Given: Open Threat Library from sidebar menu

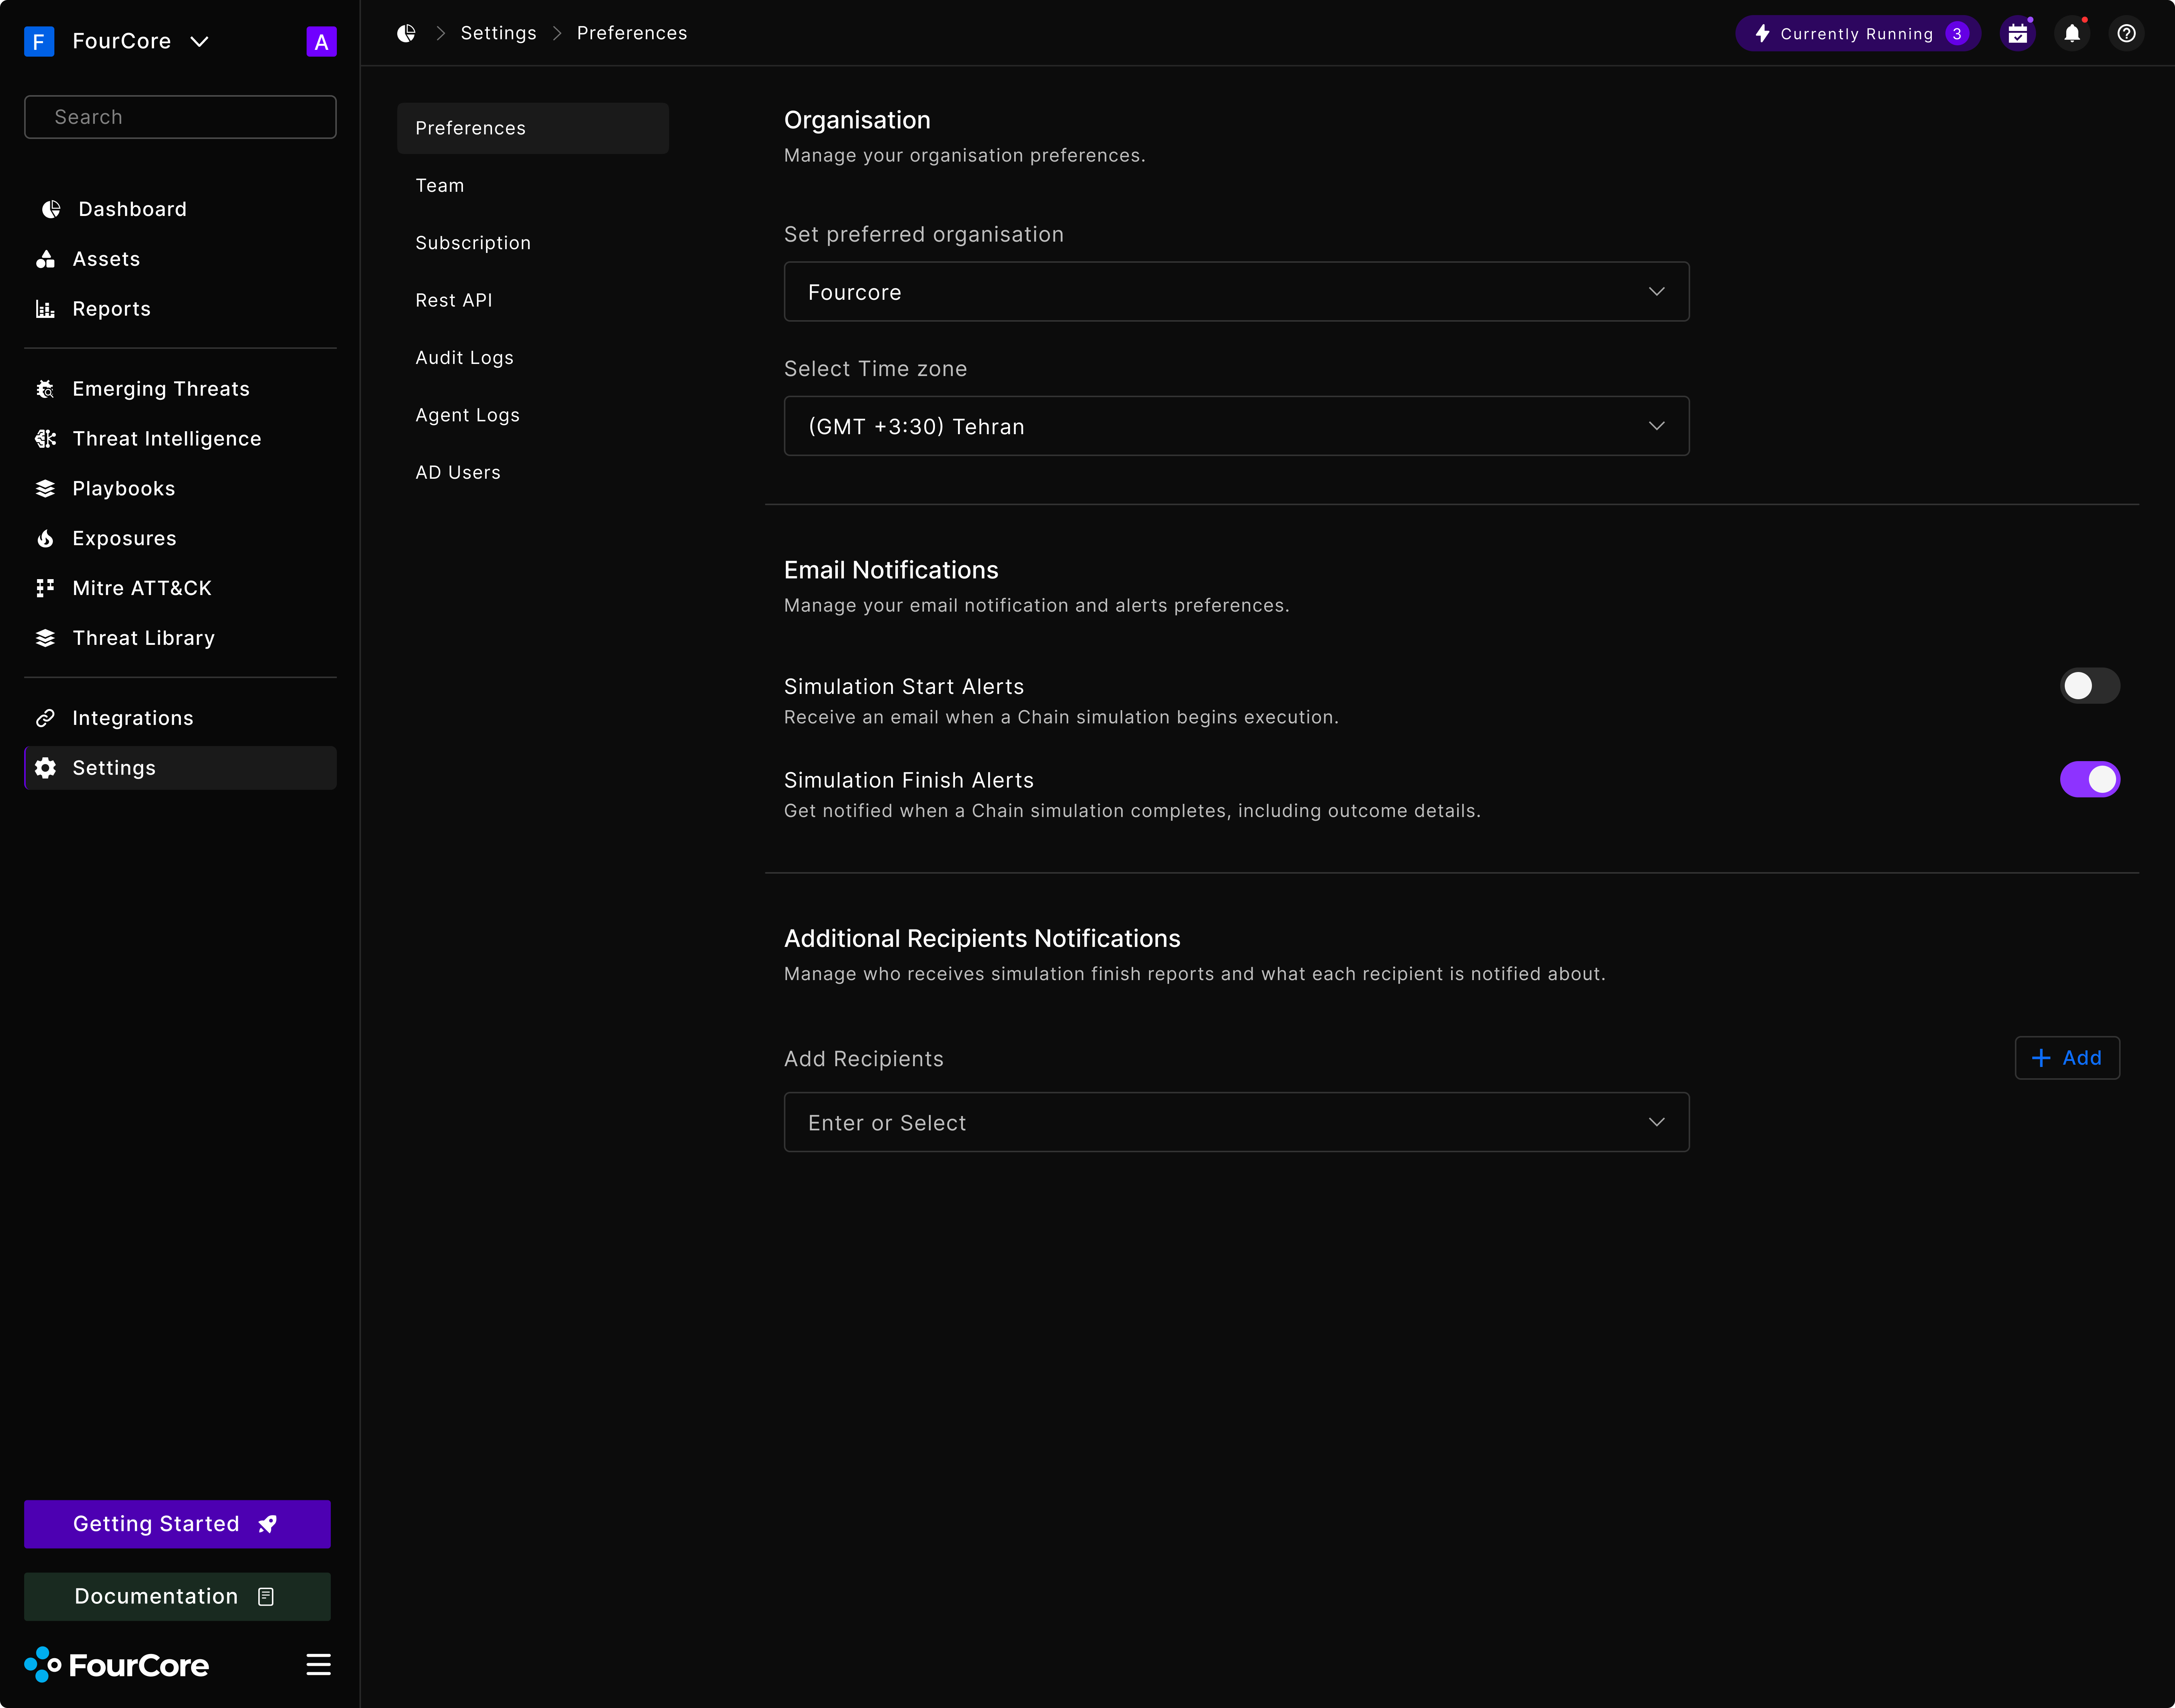Looking at the screenshot, I should pyautogui.click(x=180, y=638).
